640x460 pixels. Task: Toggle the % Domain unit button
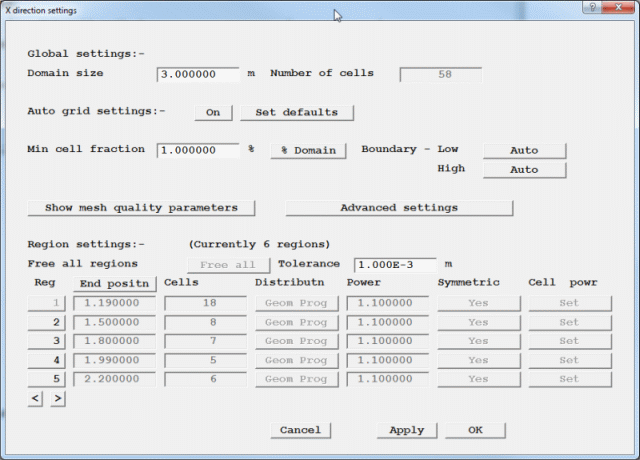[x=308, y=150]
